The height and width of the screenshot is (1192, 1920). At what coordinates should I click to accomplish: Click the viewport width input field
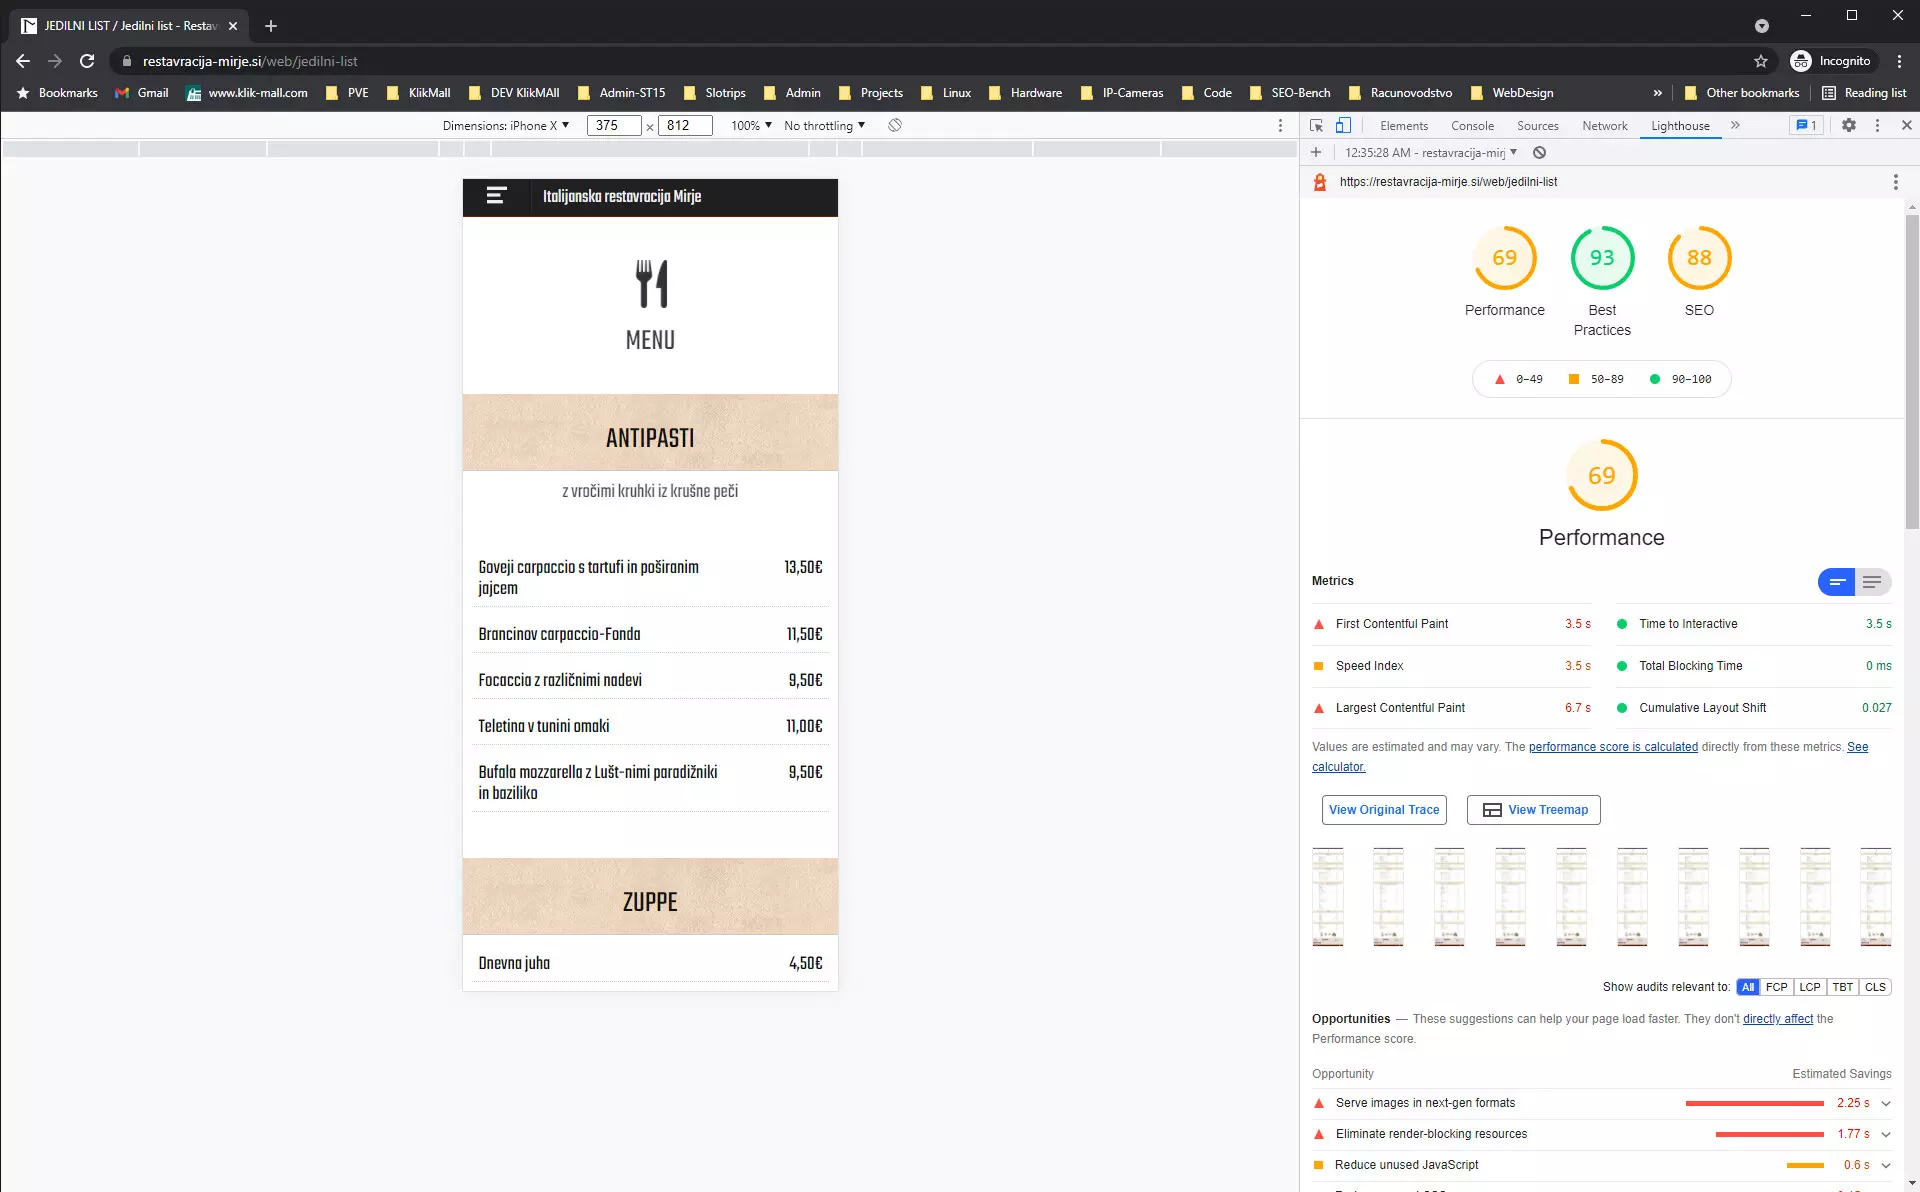coord(612,126)
